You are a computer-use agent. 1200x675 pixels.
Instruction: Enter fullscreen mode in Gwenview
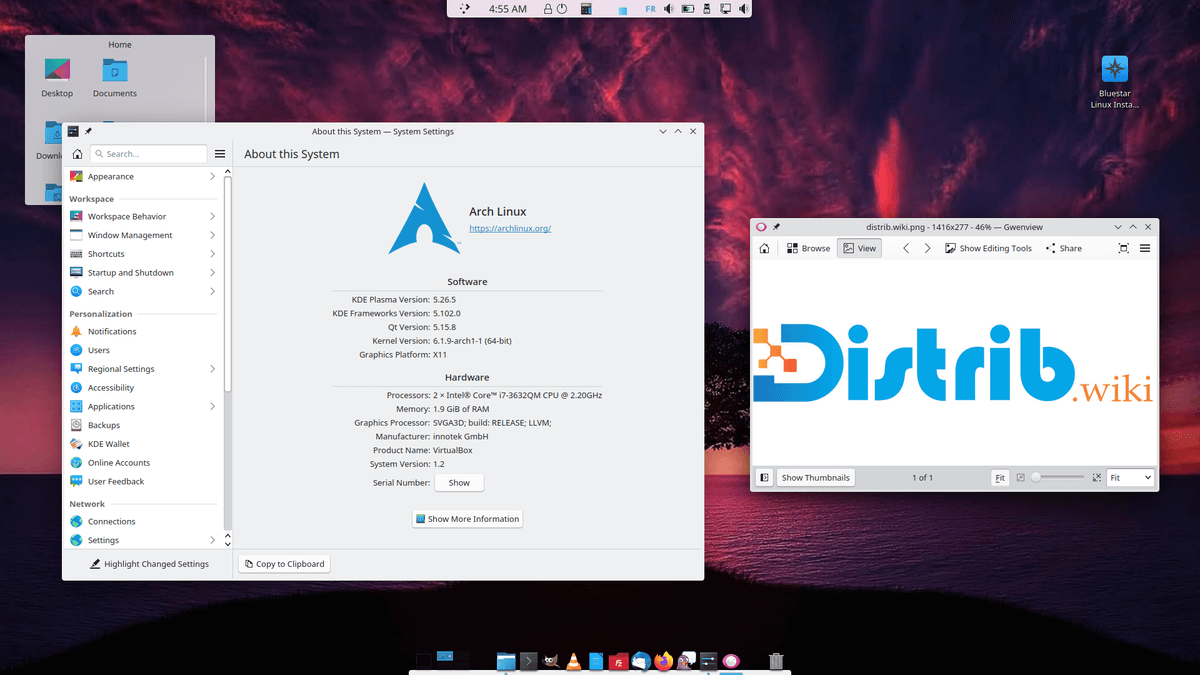(x=1123, y=248)
